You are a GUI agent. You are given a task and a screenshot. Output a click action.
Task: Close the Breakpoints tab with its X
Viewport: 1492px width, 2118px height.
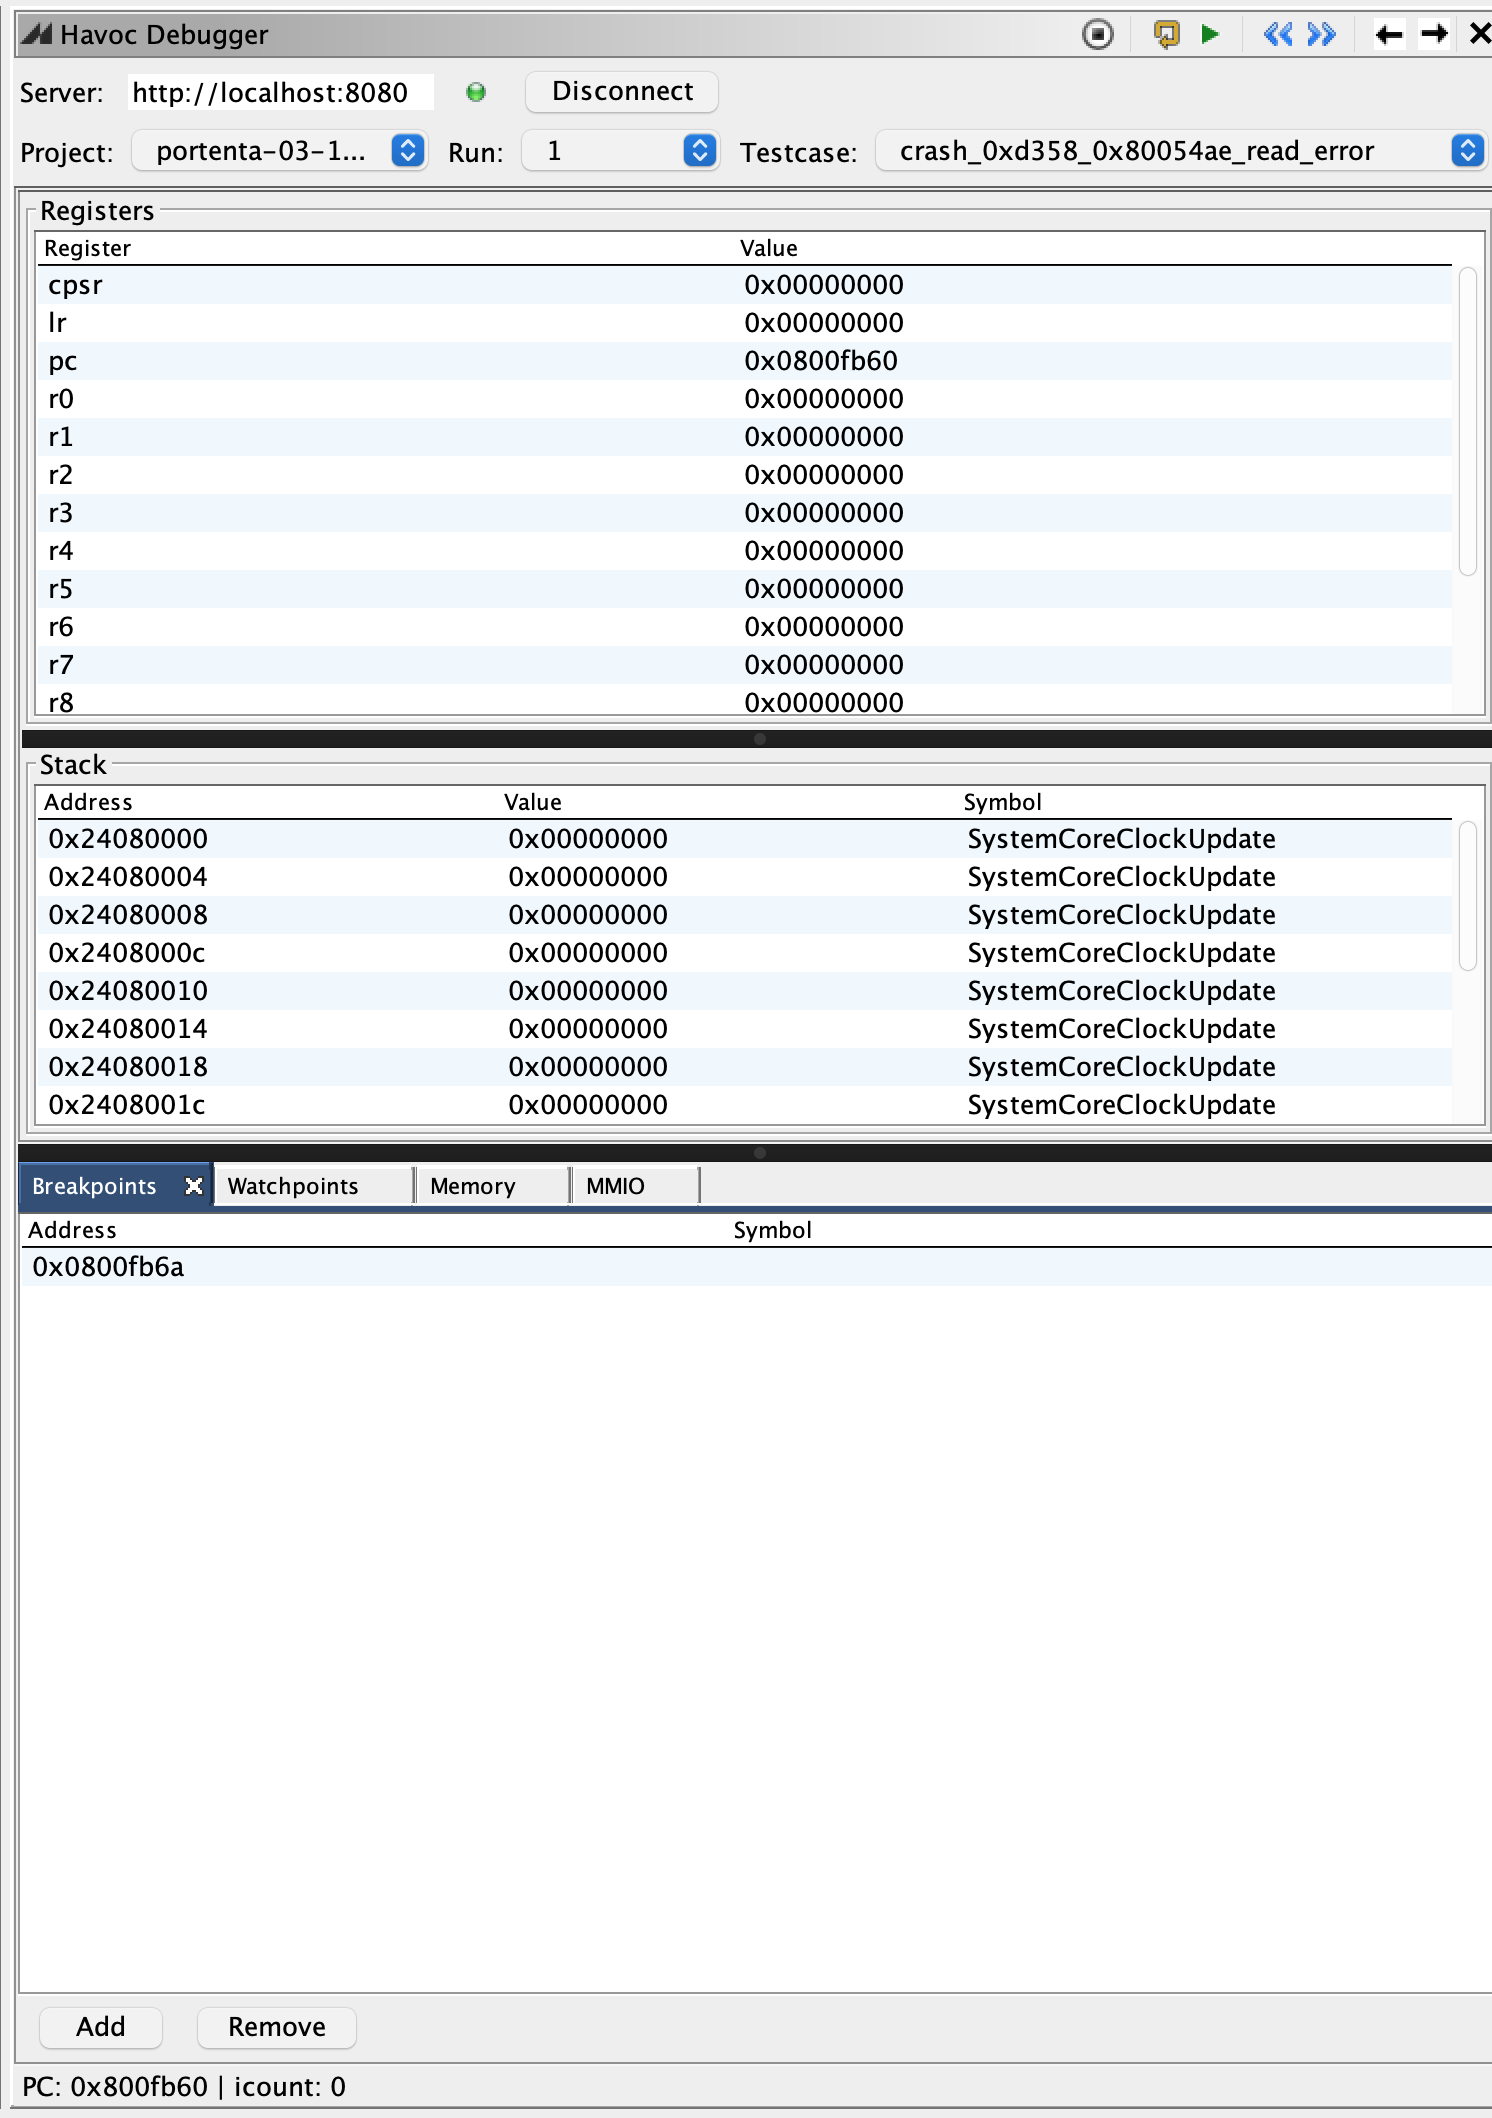194,1186
